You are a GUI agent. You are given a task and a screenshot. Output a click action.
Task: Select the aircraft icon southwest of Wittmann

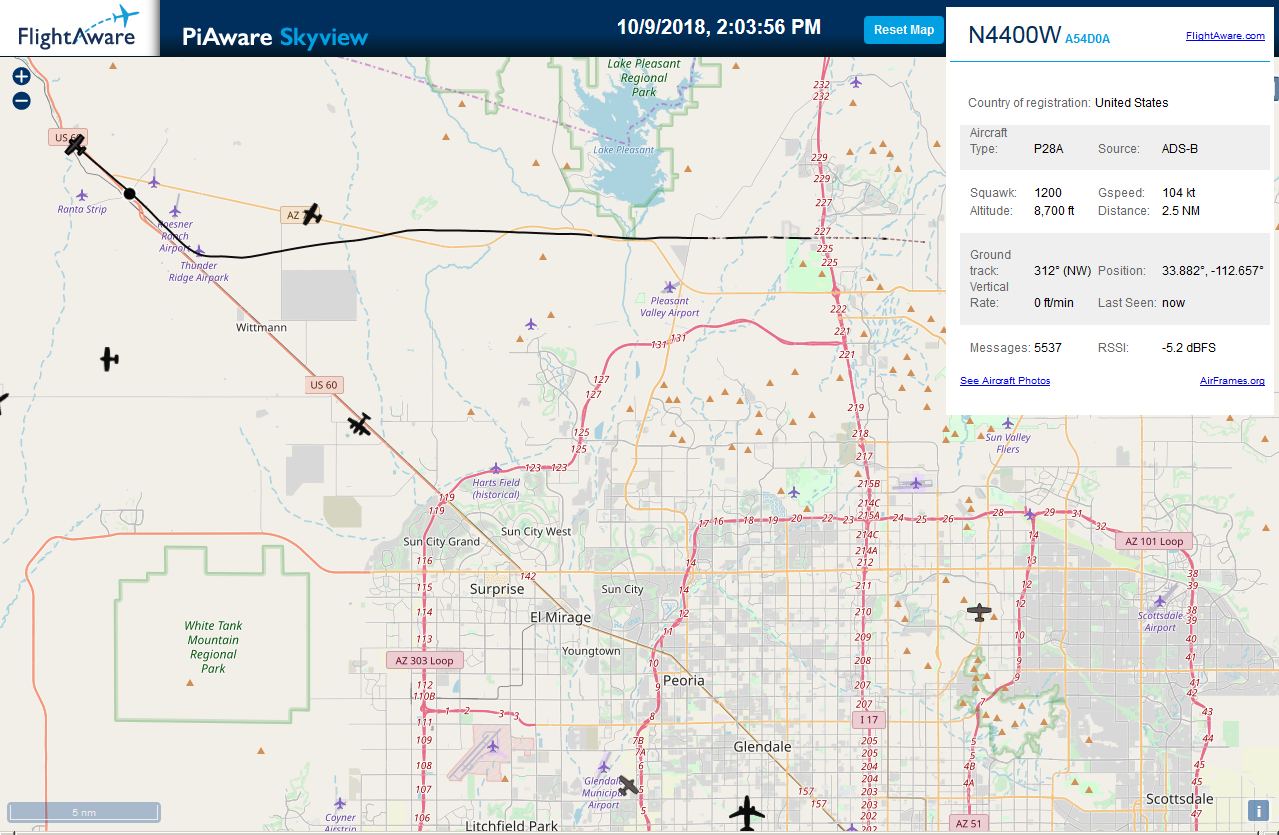109,359
